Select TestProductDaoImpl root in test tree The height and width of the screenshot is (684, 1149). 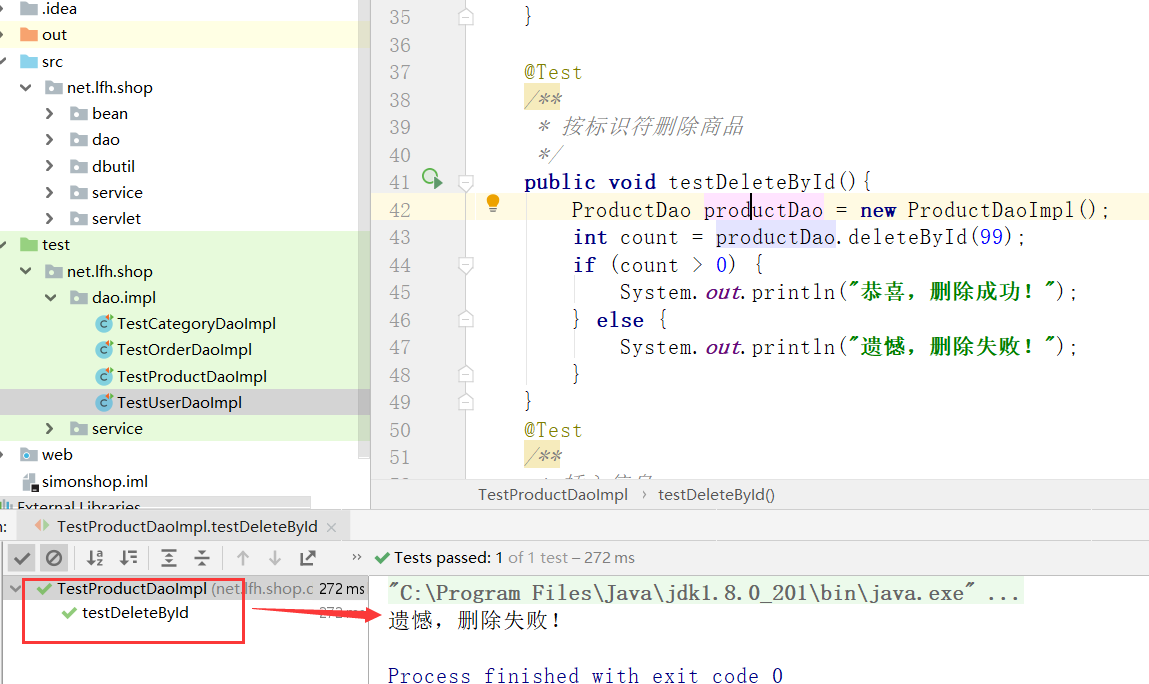(x=132, y=589)
